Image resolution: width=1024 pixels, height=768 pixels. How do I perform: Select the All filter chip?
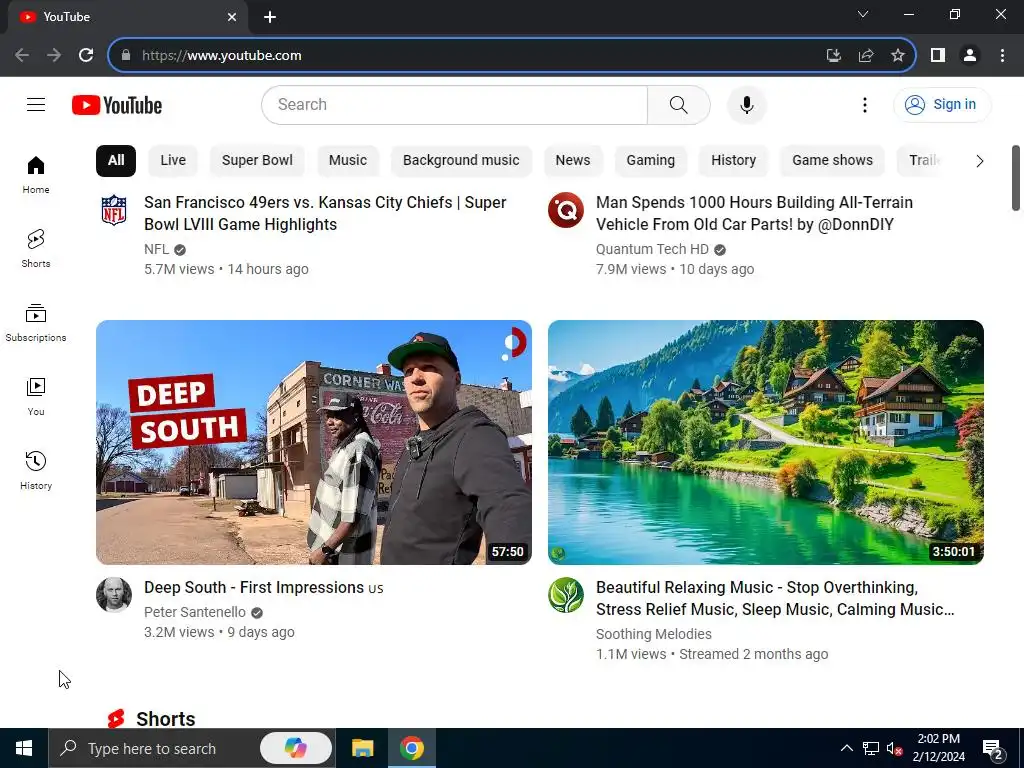[116, 161]
